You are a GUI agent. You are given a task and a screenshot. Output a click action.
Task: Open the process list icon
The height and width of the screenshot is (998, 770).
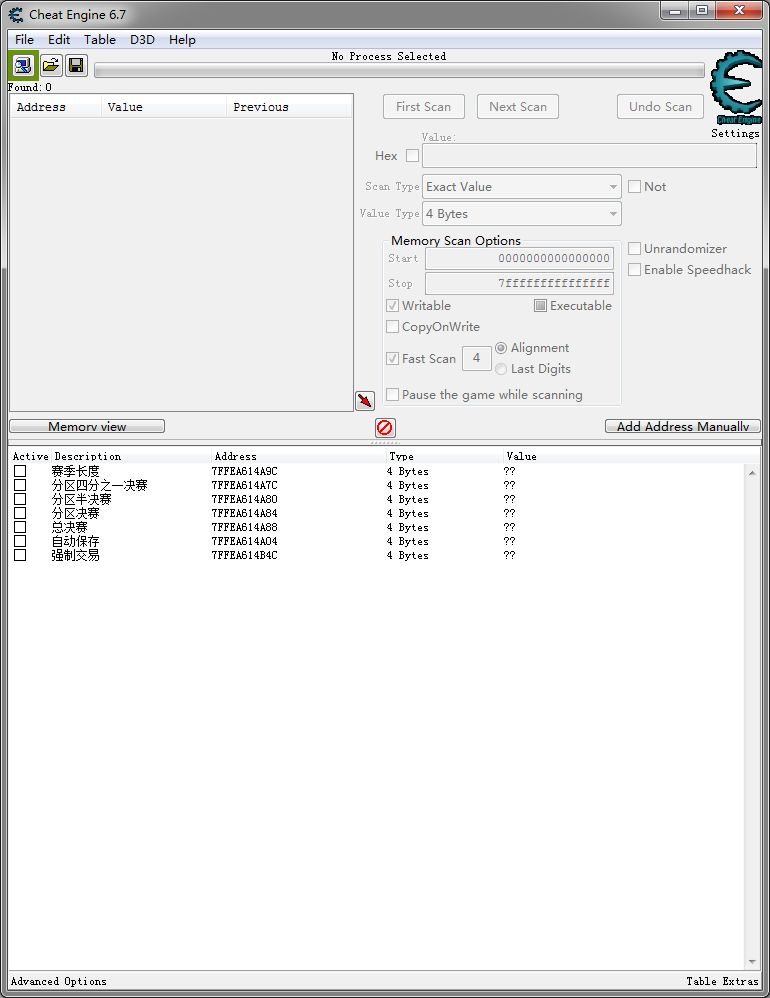pos(24,65)
